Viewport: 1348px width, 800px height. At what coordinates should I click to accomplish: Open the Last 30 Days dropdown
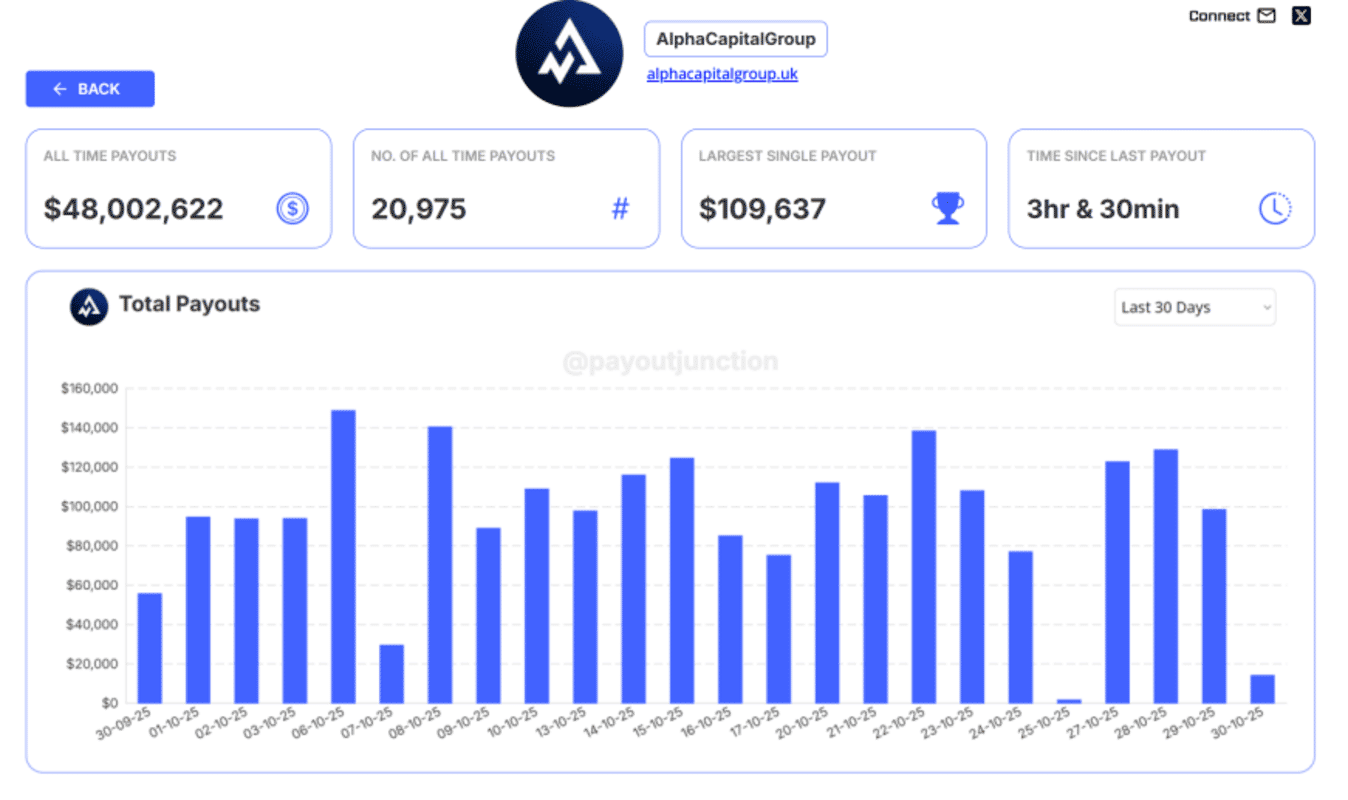point(1195,307)
